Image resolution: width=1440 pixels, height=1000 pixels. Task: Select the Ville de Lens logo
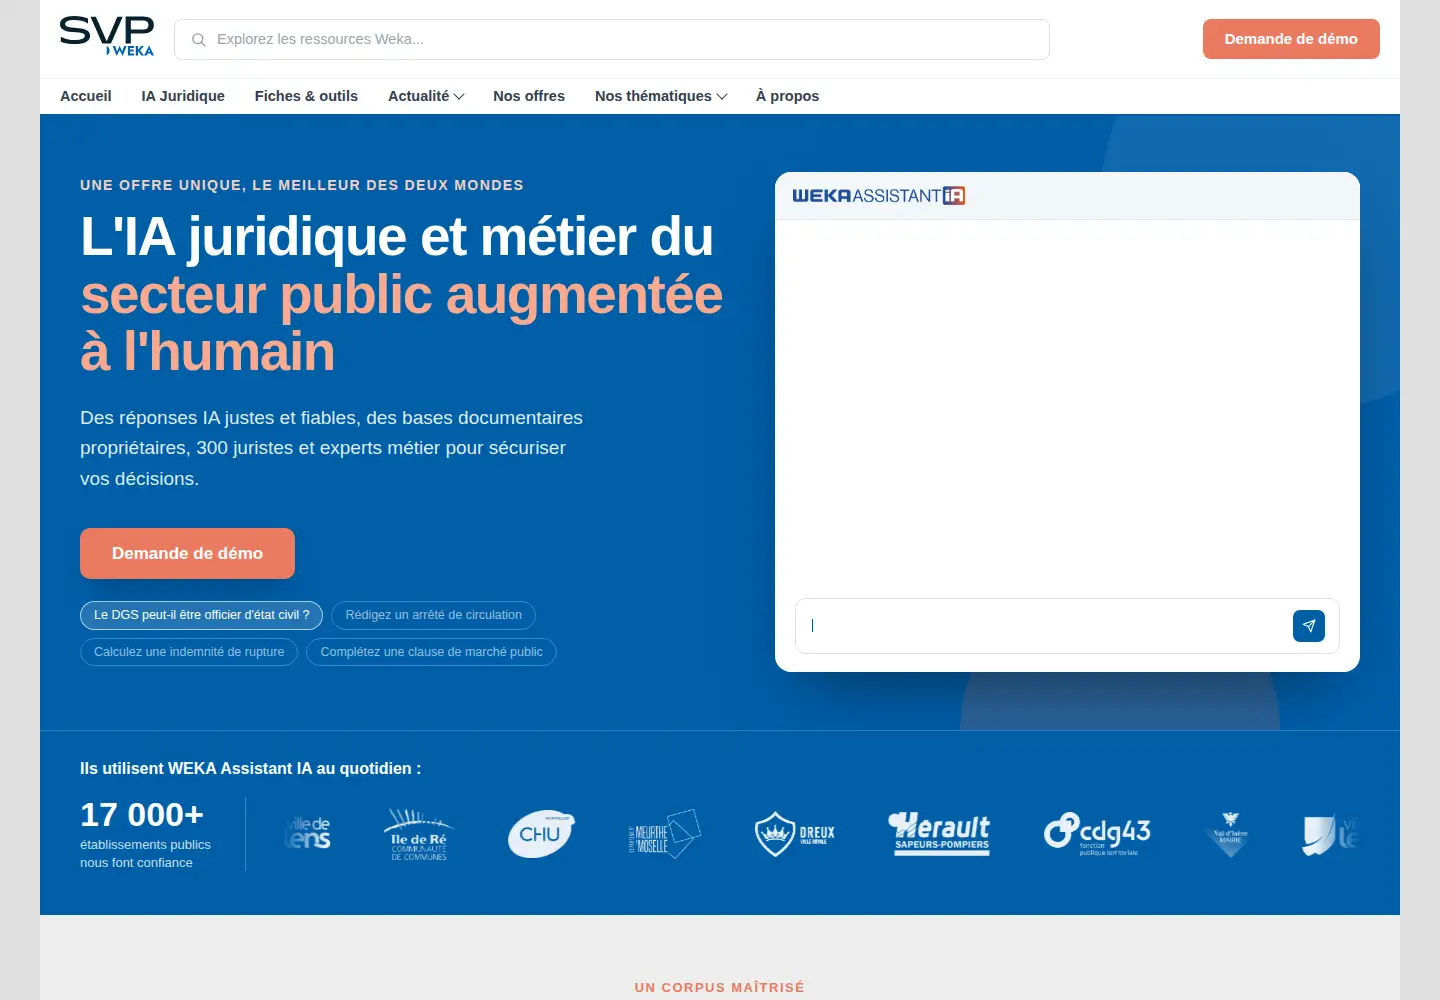(308, 833)
